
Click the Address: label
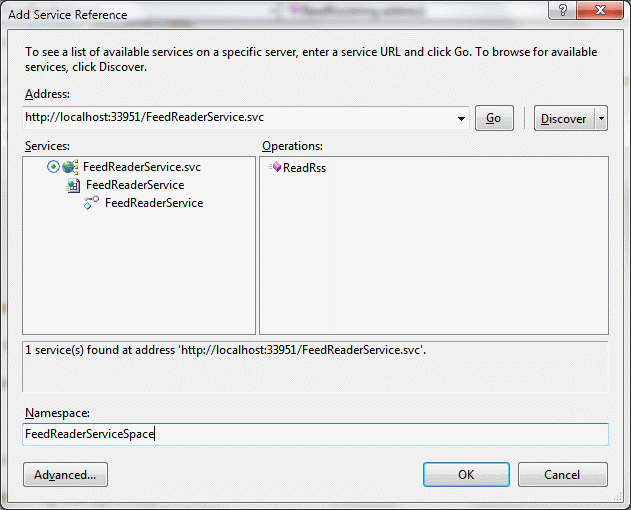click(47, 94)
